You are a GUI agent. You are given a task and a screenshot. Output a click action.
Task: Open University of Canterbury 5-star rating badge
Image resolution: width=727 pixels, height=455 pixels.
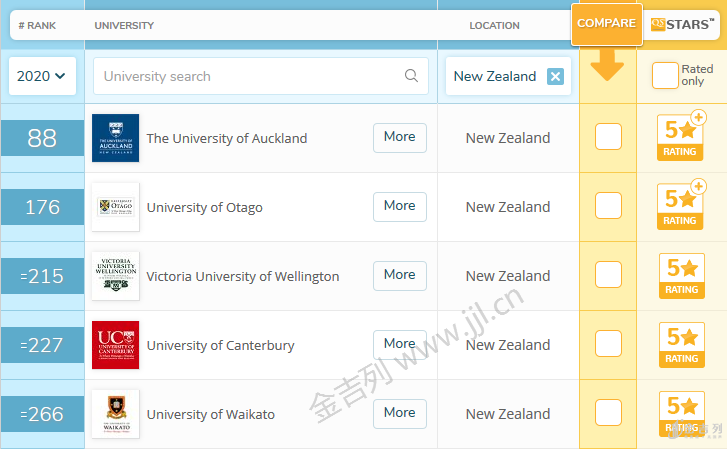point(682,345)
